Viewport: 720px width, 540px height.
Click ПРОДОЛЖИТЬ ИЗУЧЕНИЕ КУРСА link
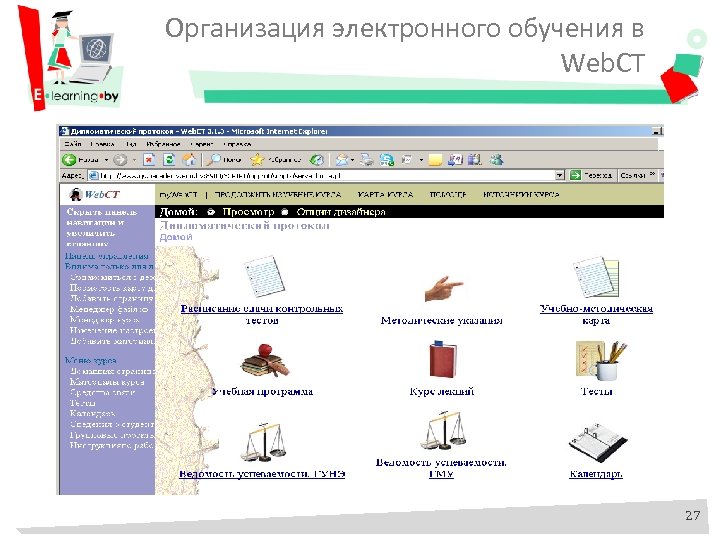(278, 195)
